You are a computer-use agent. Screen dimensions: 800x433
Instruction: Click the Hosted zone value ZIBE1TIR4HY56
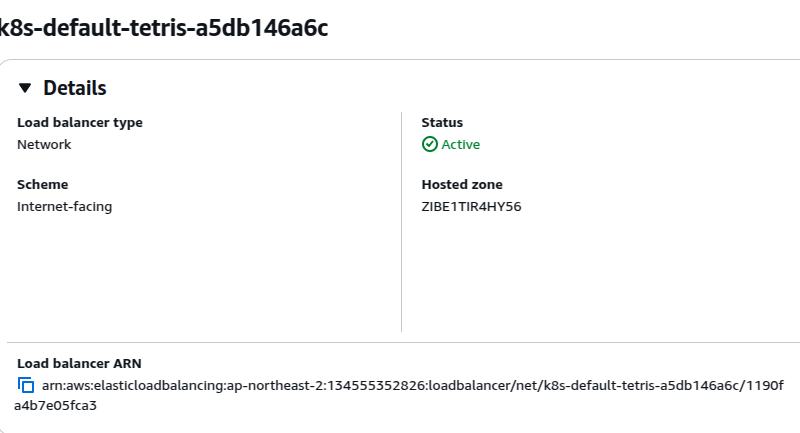471,207
